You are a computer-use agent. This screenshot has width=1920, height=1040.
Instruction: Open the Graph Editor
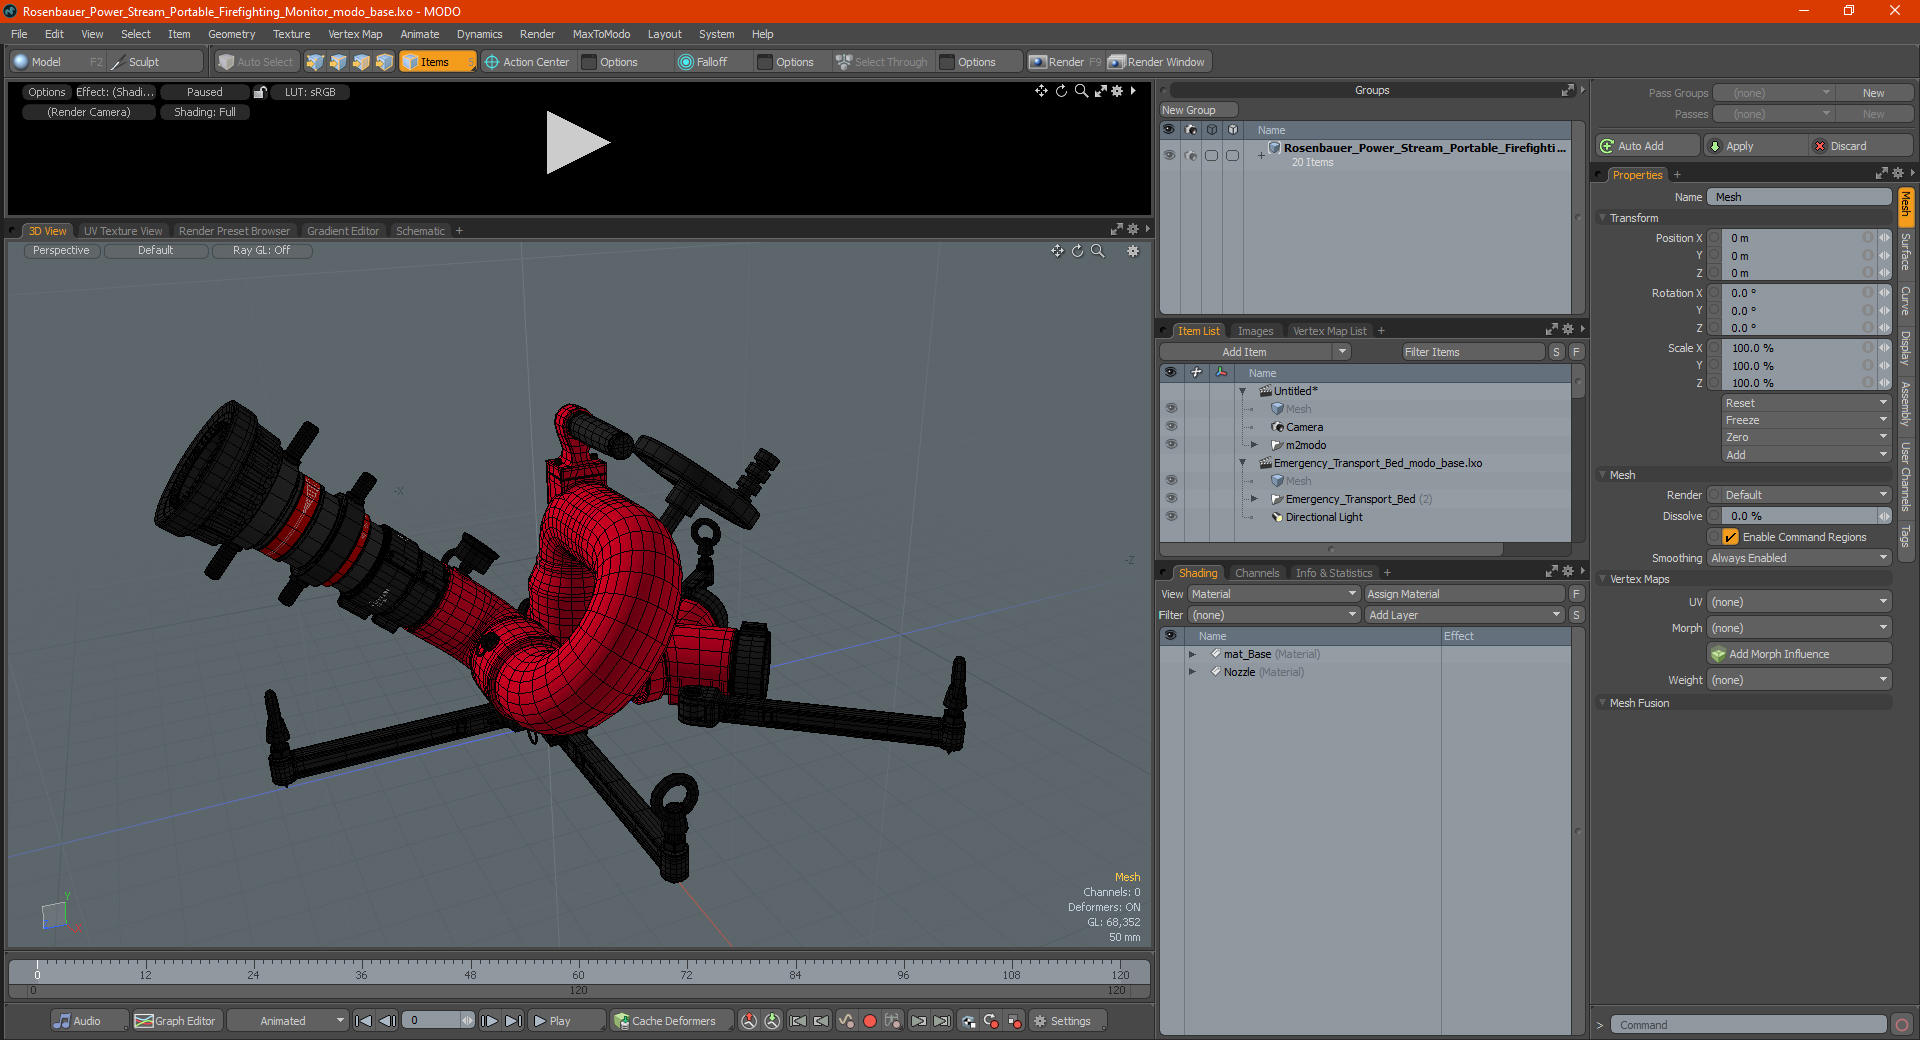[175, 1021]
